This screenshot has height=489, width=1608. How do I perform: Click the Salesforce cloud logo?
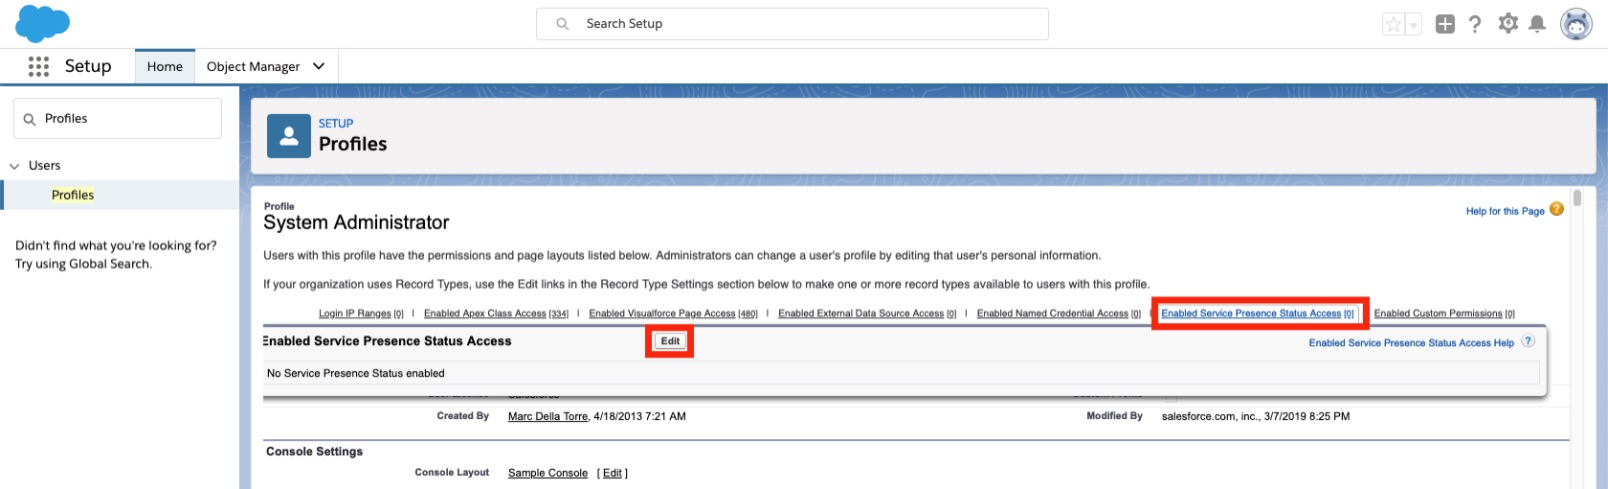pyautogui.click(x=43, y=23)
